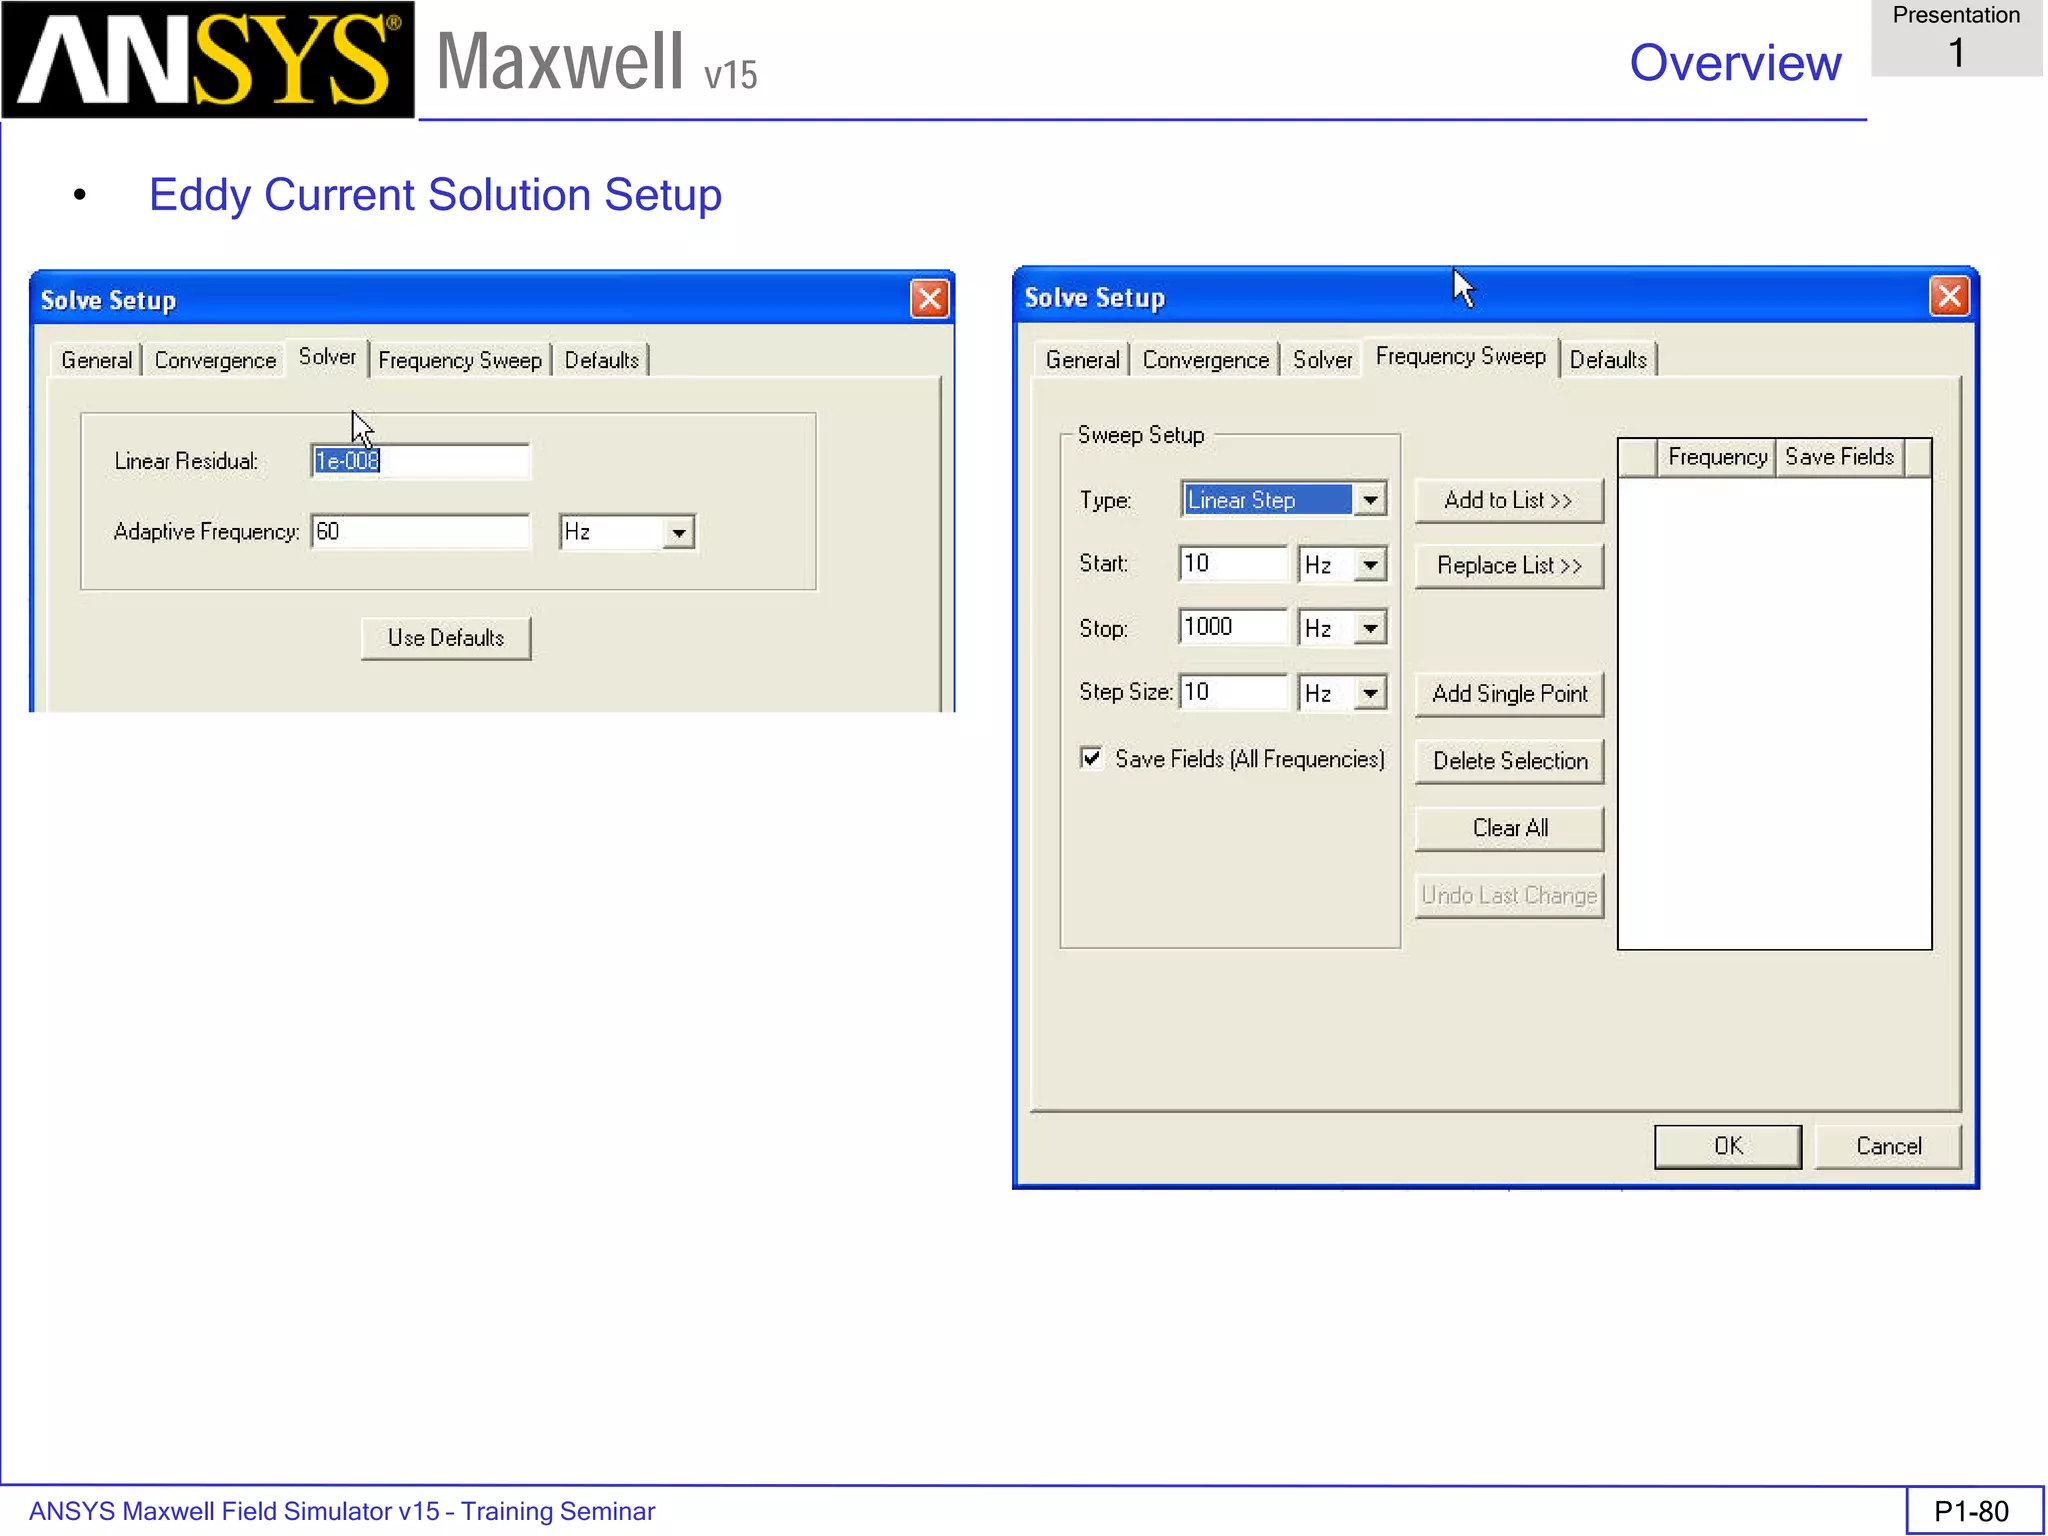Viewport: 2048px width, 1536px height.
Task: Toggle Save Fields (All Frequencies) checkbox
Action: (x=1092, y=758)
